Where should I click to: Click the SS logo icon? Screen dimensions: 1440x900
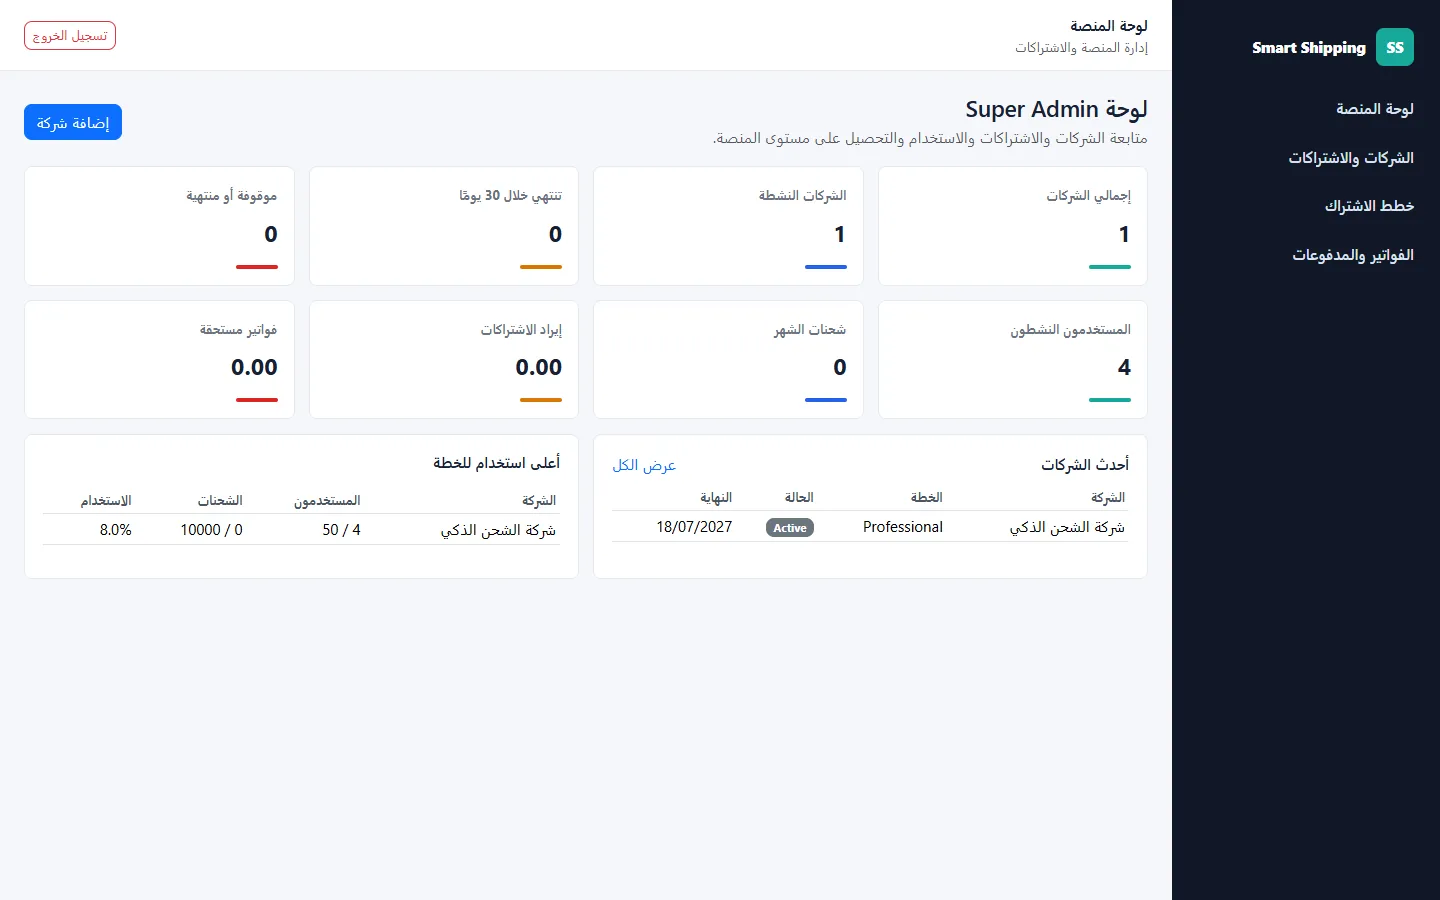[1395, 47]
